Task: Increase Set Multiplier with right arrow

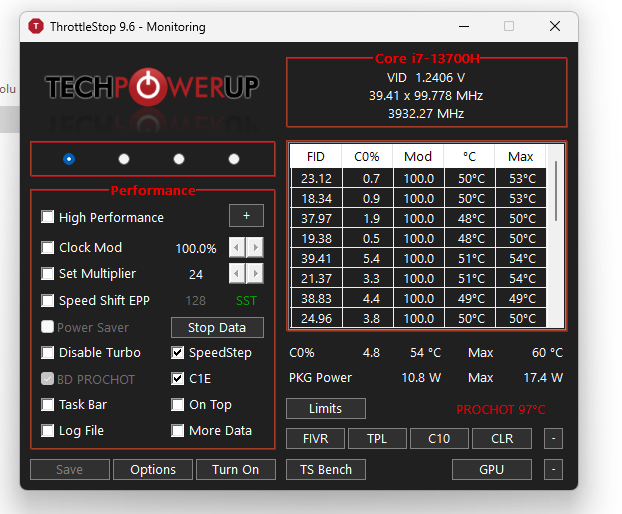Action: coord(256,274)
